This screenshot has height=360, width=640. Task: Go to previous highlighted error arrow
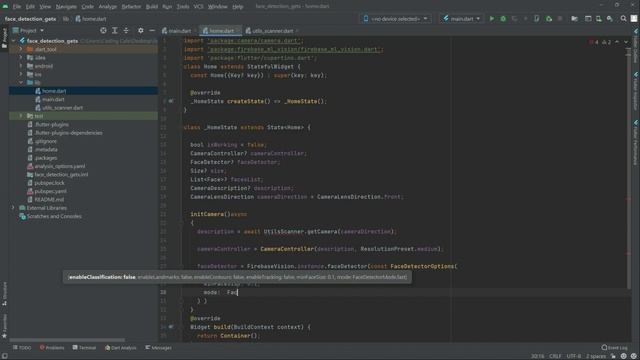(x=617, y=42)
